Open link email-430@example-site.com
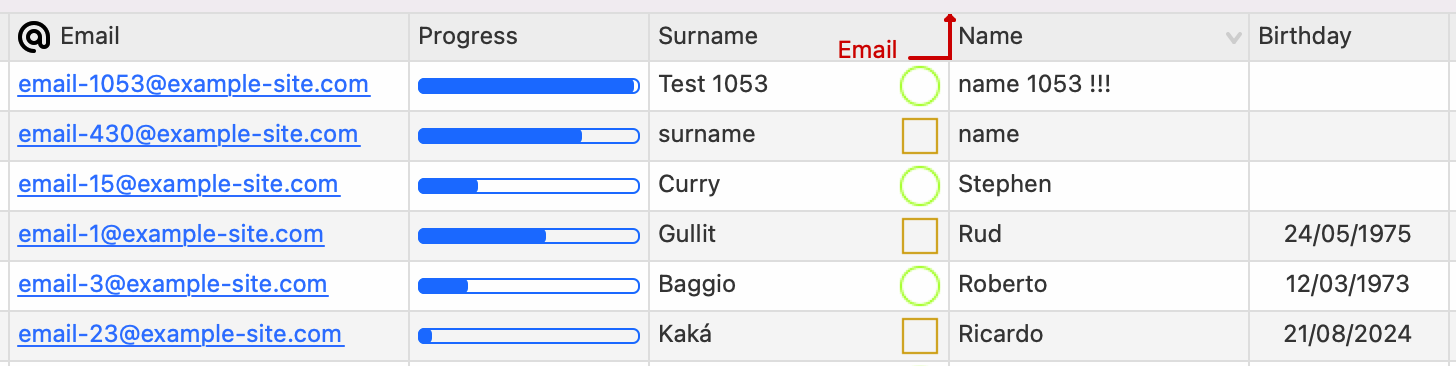 click(188, 135)
